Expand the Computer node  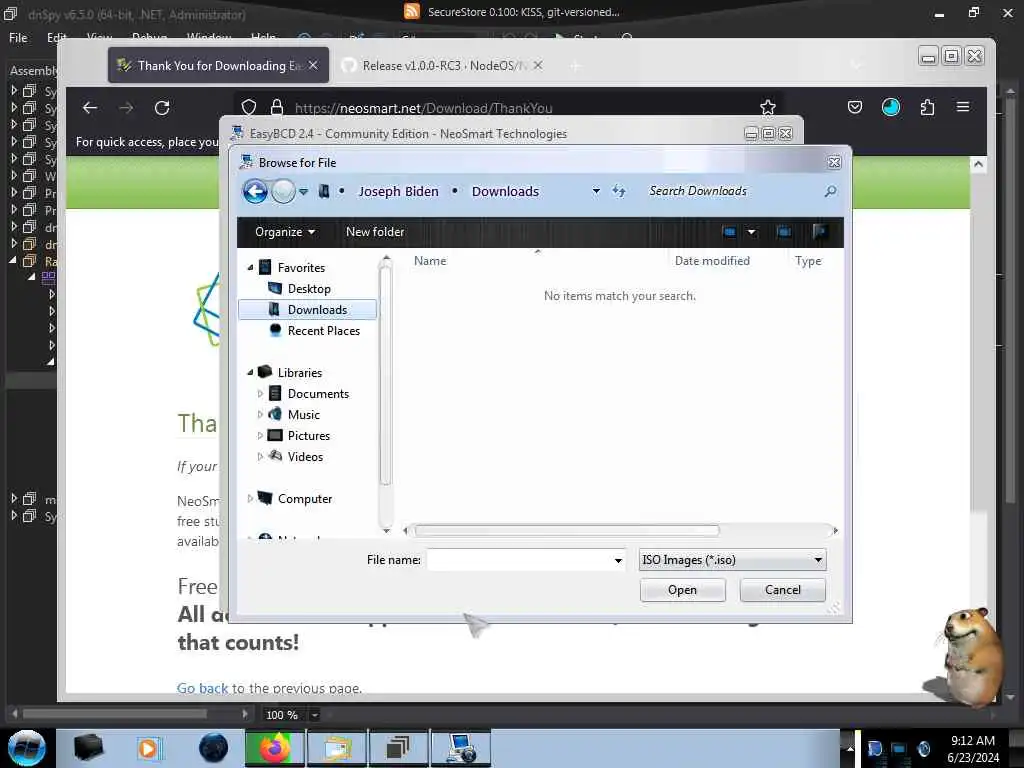(x=250, y=498)
